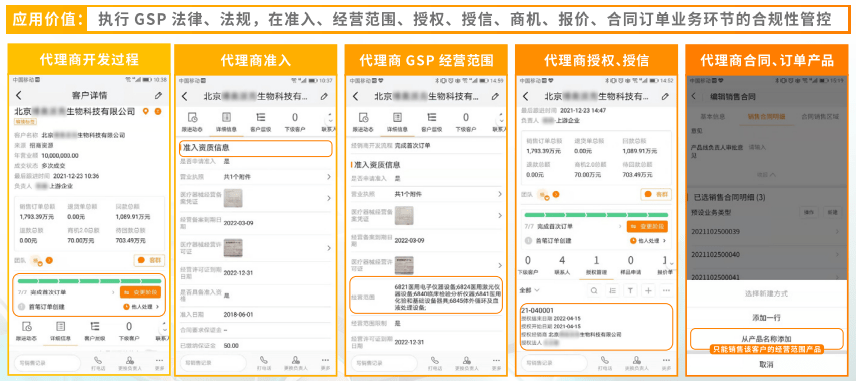The height and width of the screenshot is (381, 856).
Task: Switch to 基本信息 tab
Action: (712, 116)
